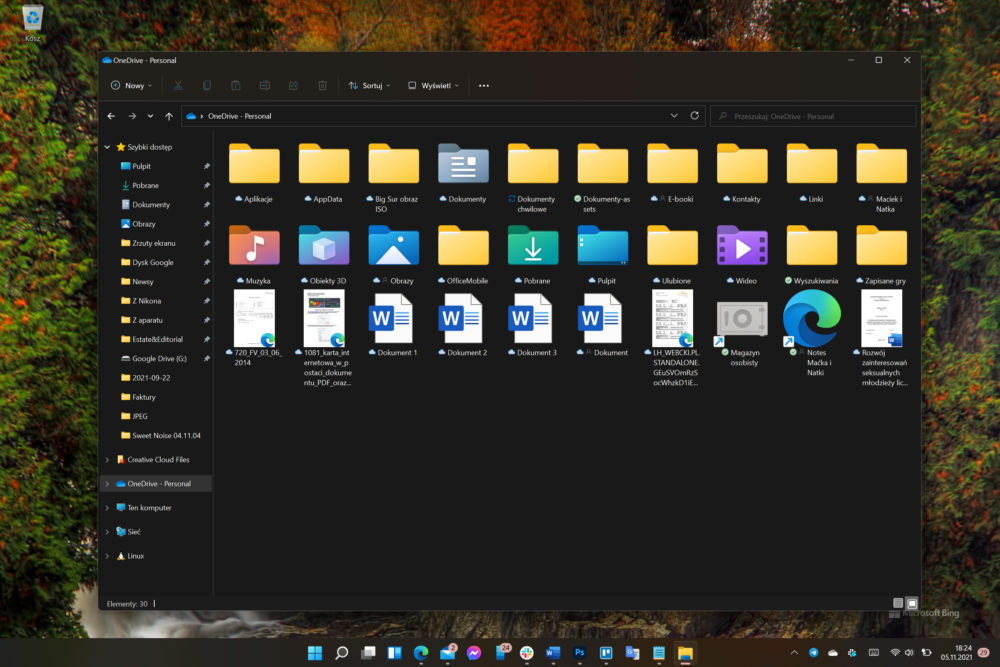Click the Delete trash icon in the toolbar
The image size is (1000, 667).
pos(323,85)
